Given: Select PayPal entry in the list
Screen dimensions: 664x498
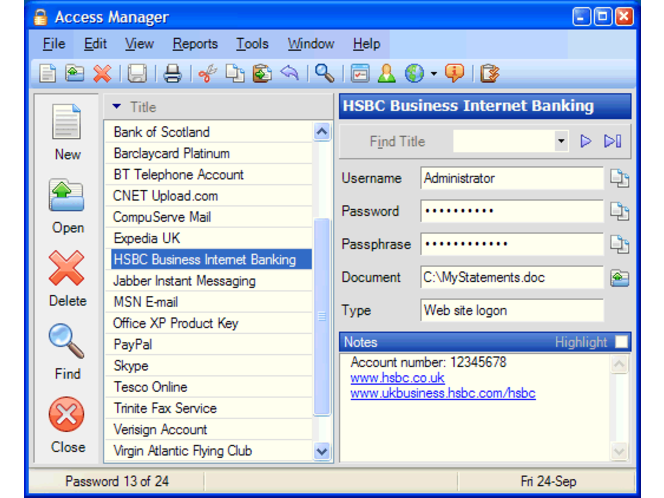Looking at the screenshot, I should pyautogui.click(x=208, y=345).
